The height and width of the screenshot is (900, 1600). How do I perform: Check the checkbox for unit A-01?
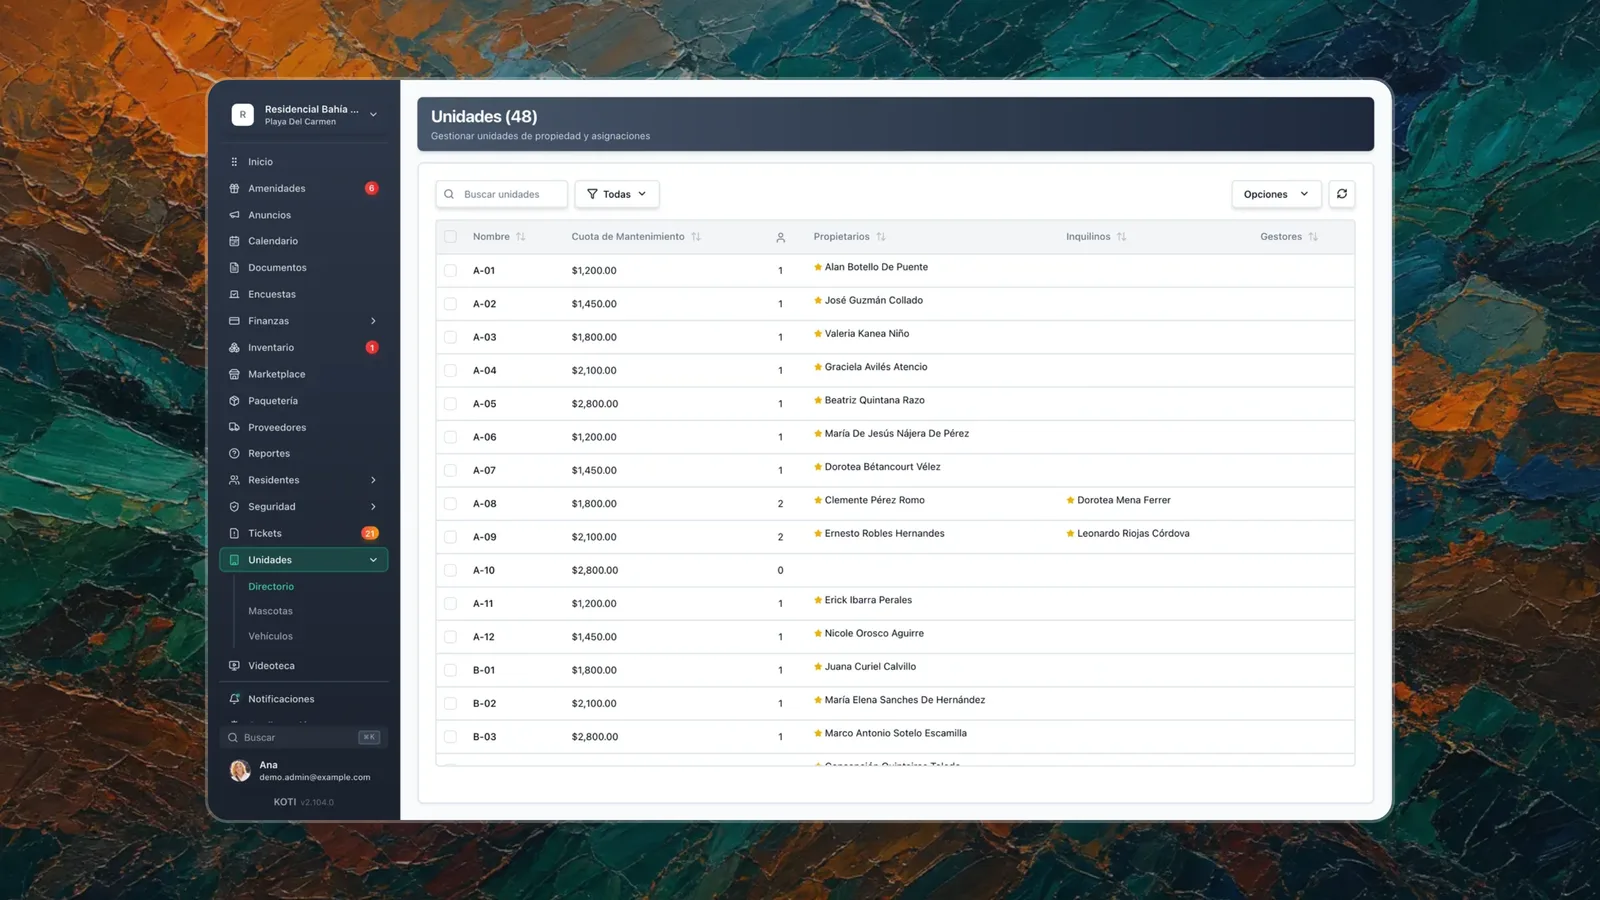click(x=450, y=270)
